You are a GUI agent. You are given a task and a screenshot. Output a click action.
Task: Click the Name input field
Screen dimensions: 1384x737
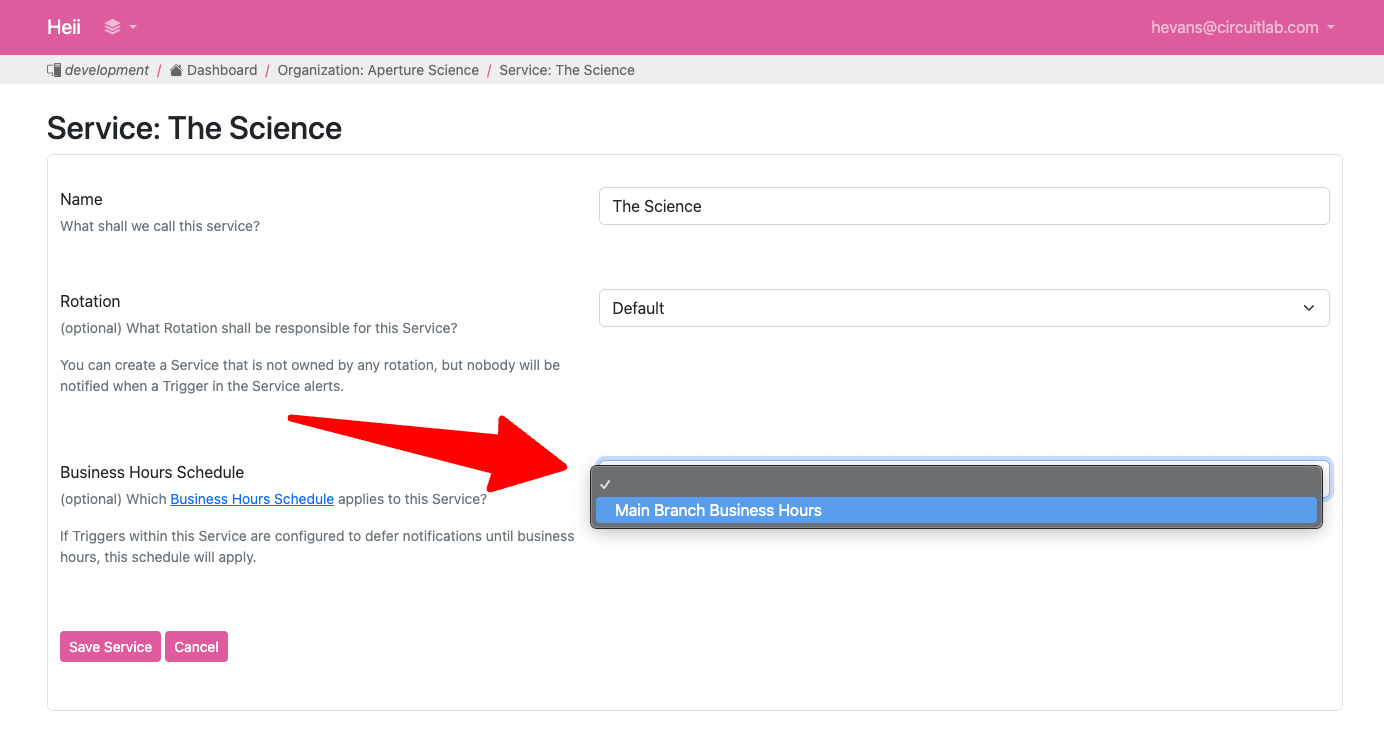coord(964,206)
